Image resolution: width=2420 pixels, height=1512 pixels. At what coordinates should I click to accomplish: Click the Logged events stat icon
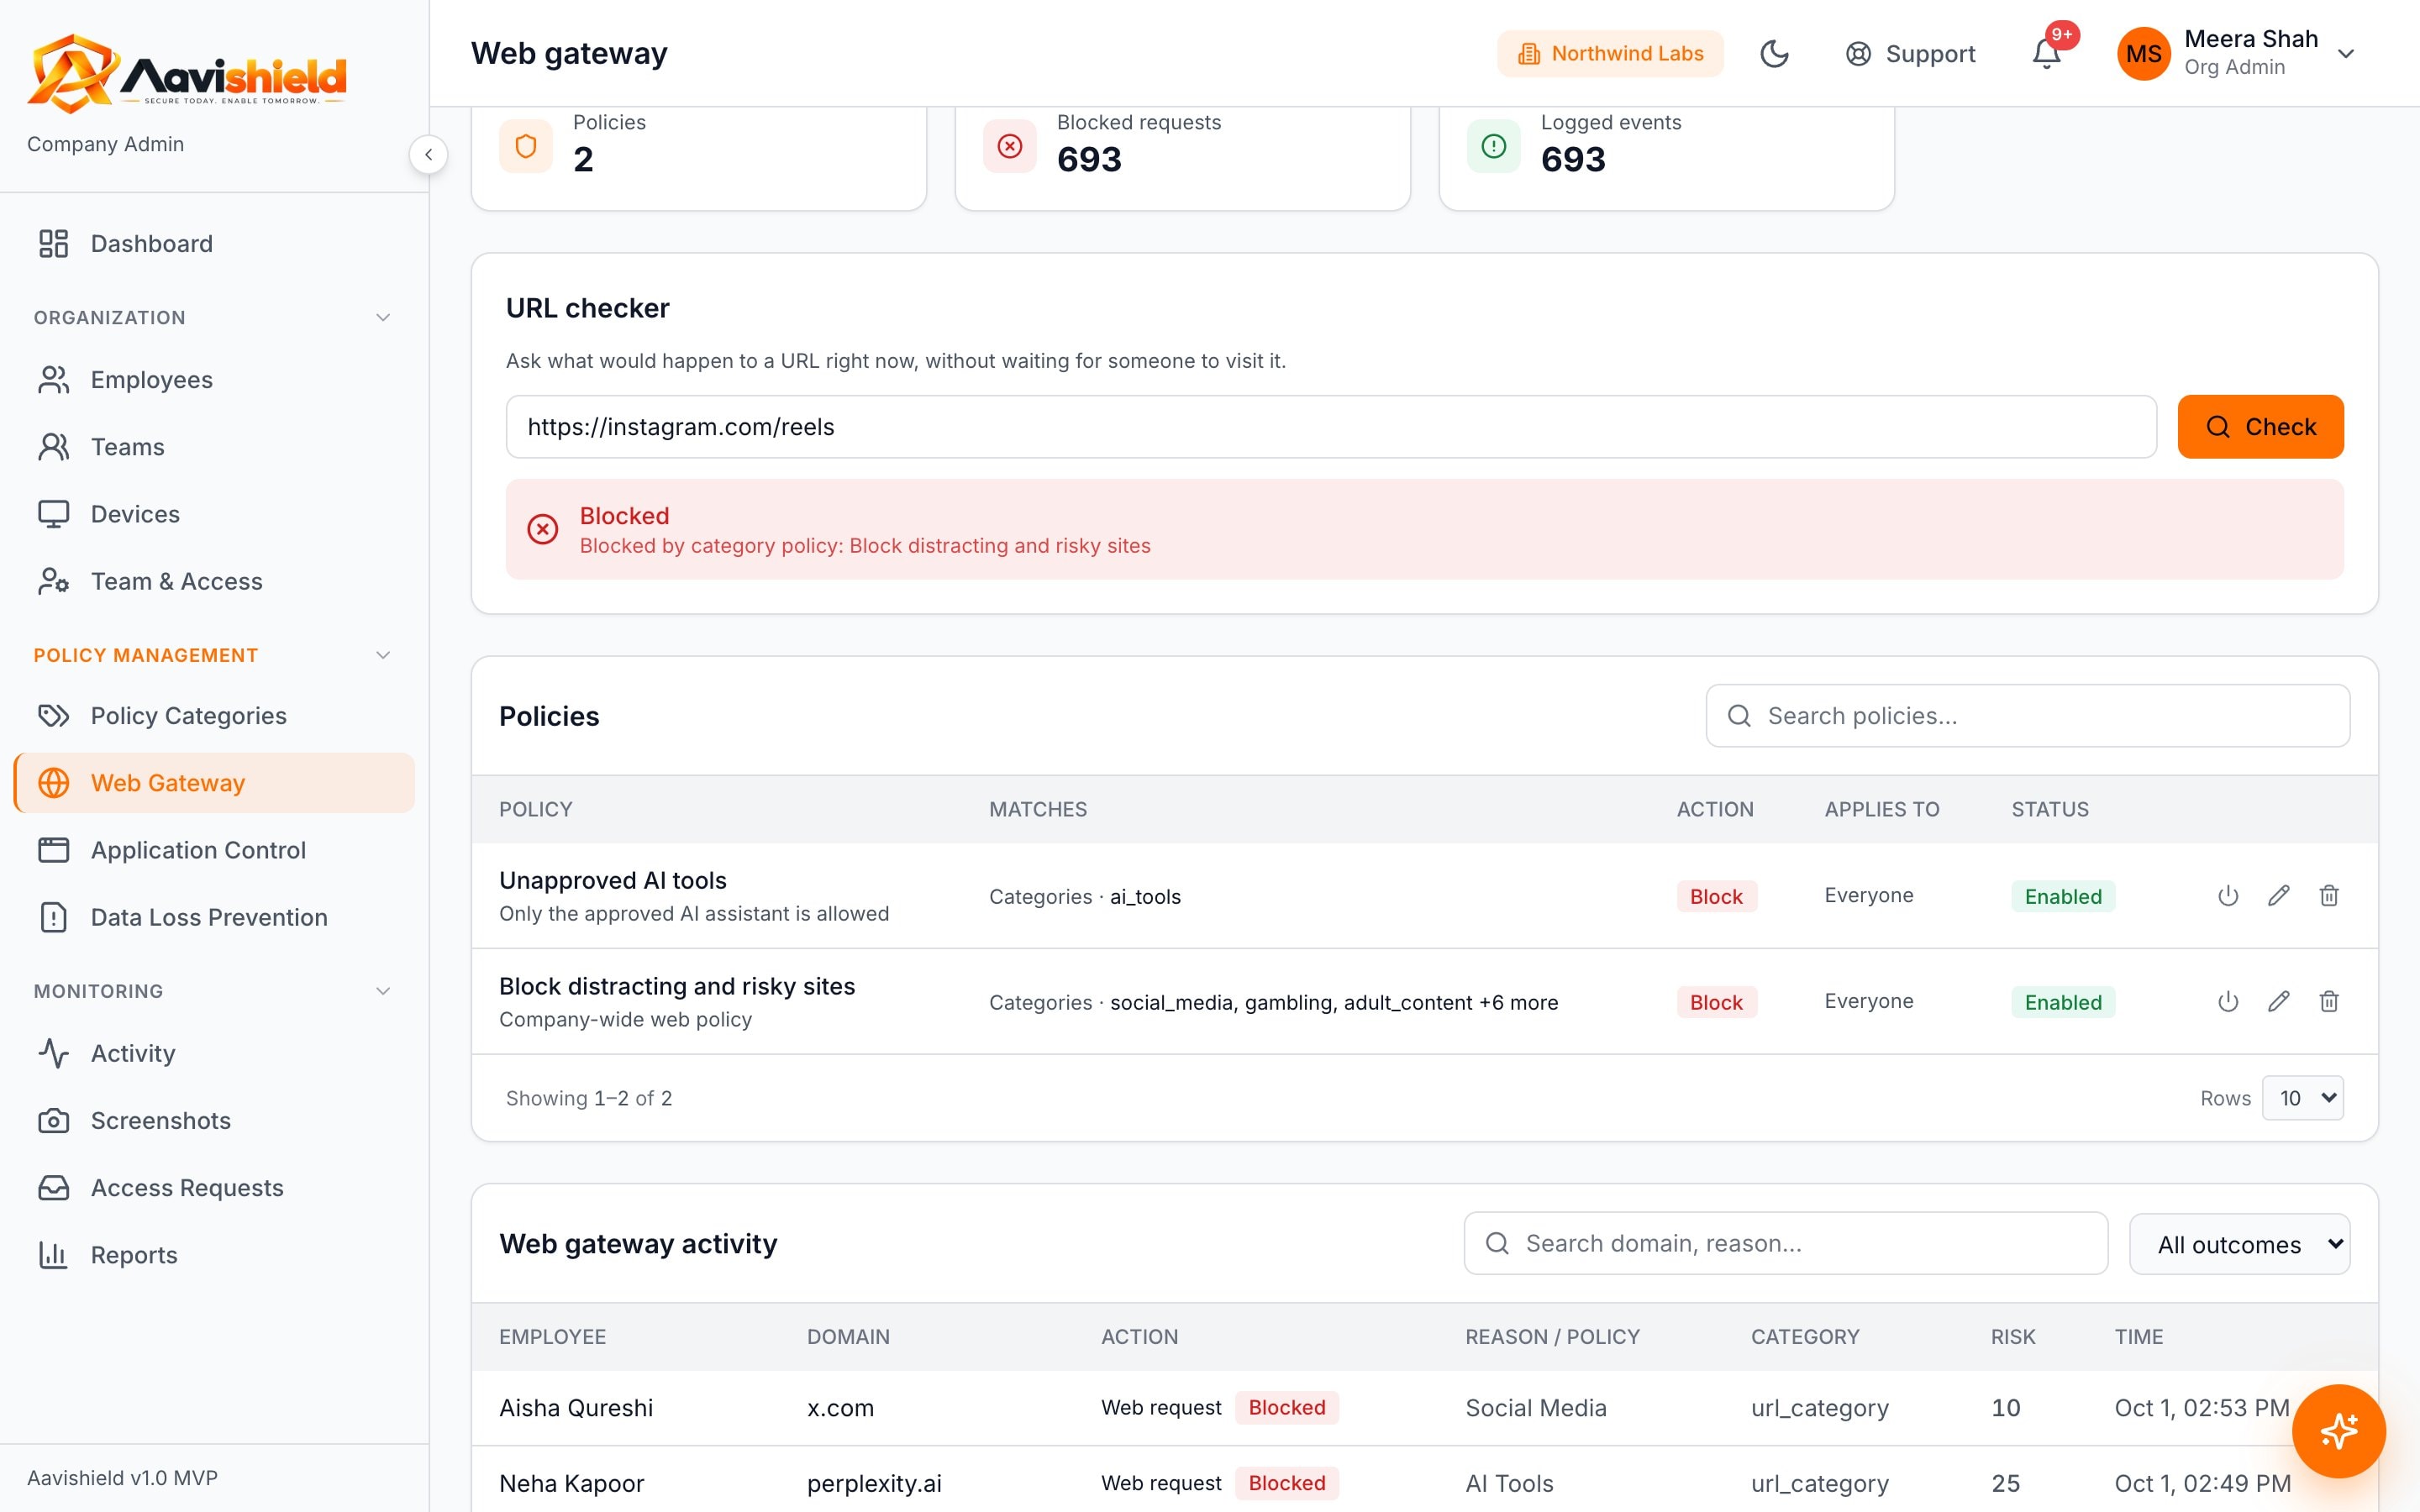tap(1494, 146)
